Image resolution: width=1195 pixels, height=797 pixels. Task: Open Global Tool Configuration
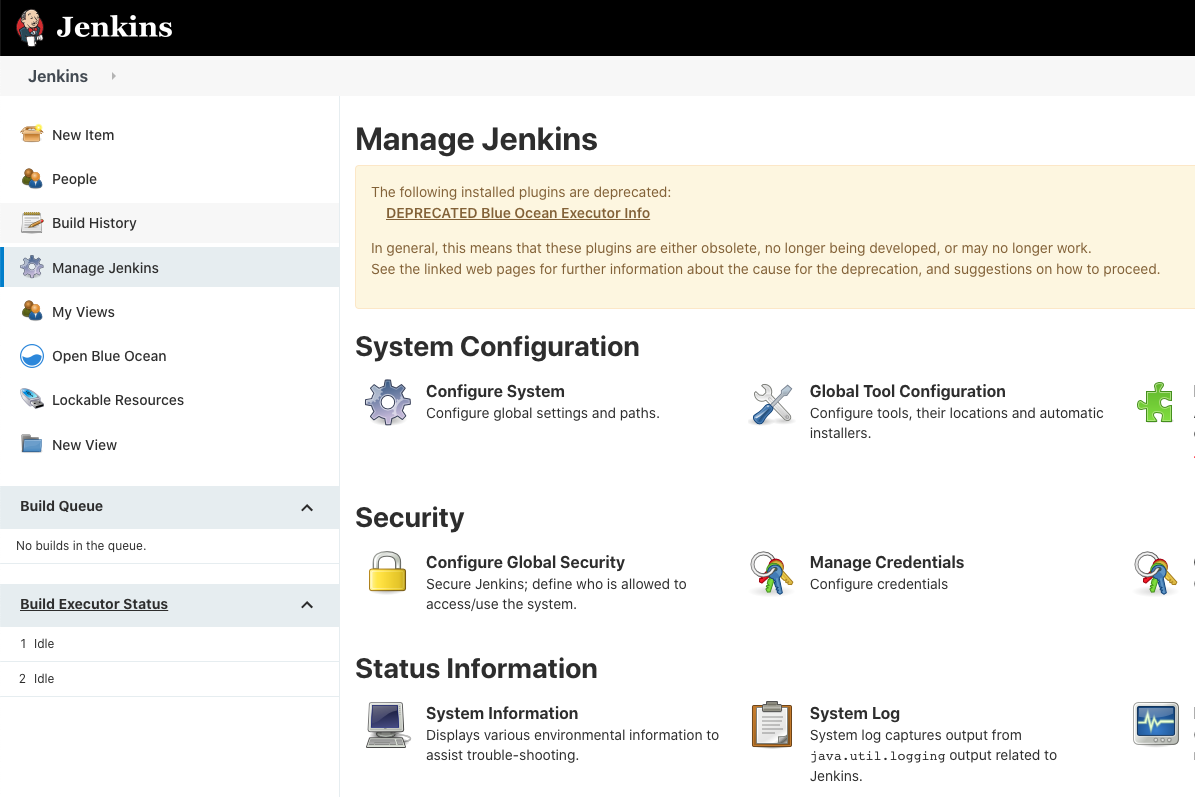[x=907, y=391]
